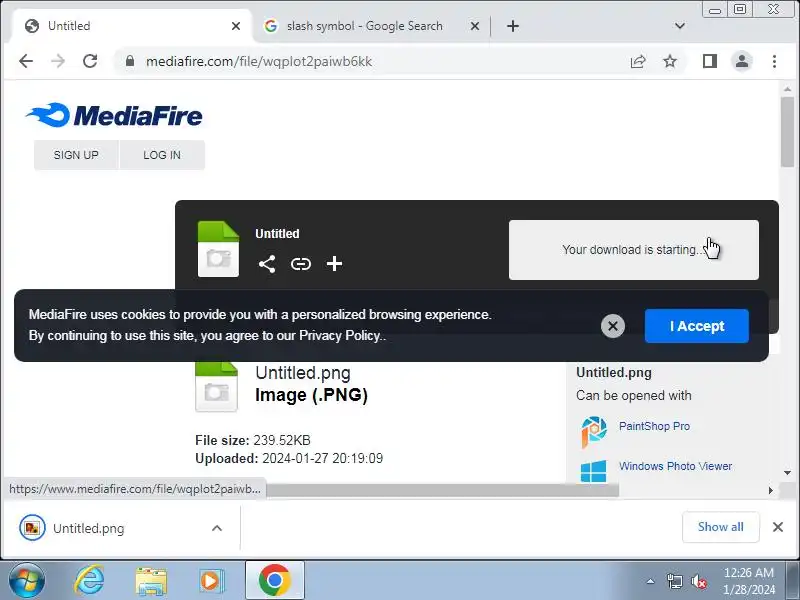
Task: Bookmark page with the star icon
Action: coord(670,62)
